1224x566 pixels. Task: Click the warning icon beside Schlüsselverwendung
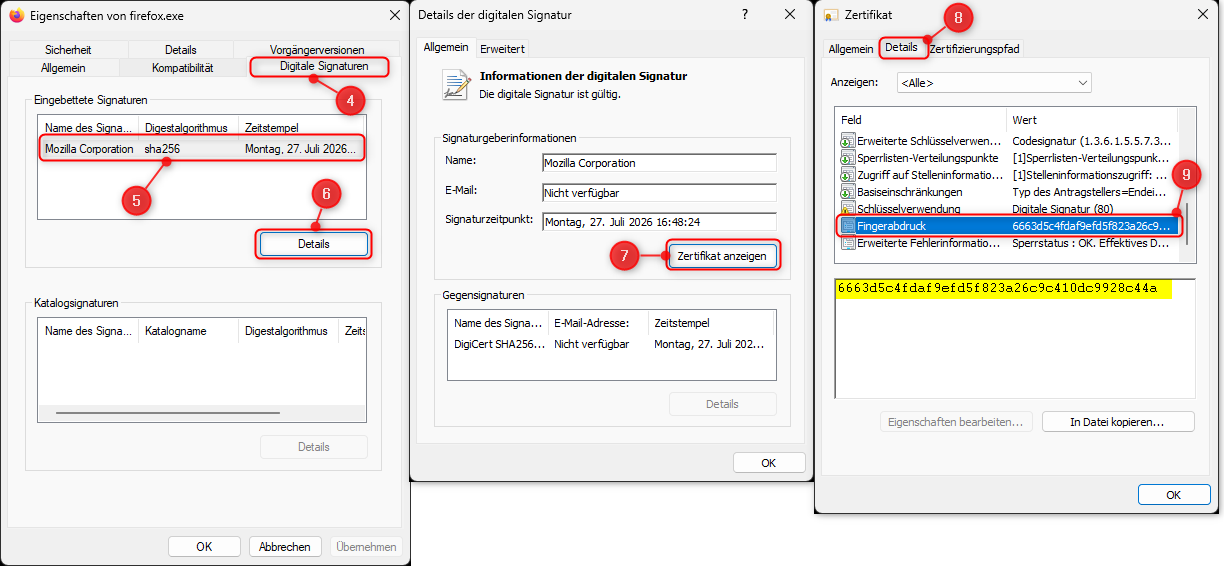click(848, 209)
